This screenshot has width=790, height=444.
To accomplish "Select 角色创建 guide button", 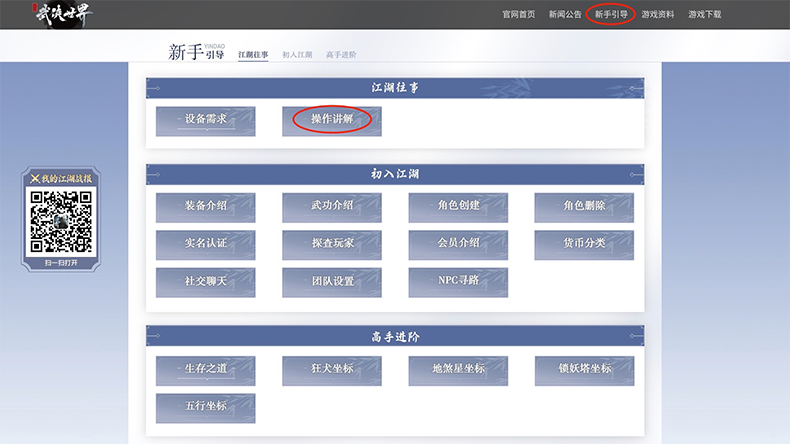I will pos(458,206).
